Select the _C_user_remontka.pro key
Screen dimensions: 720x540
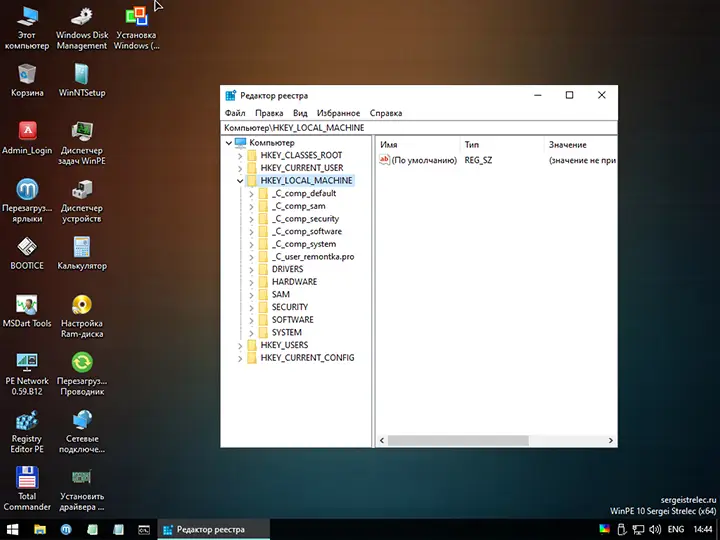coord(313,257)
